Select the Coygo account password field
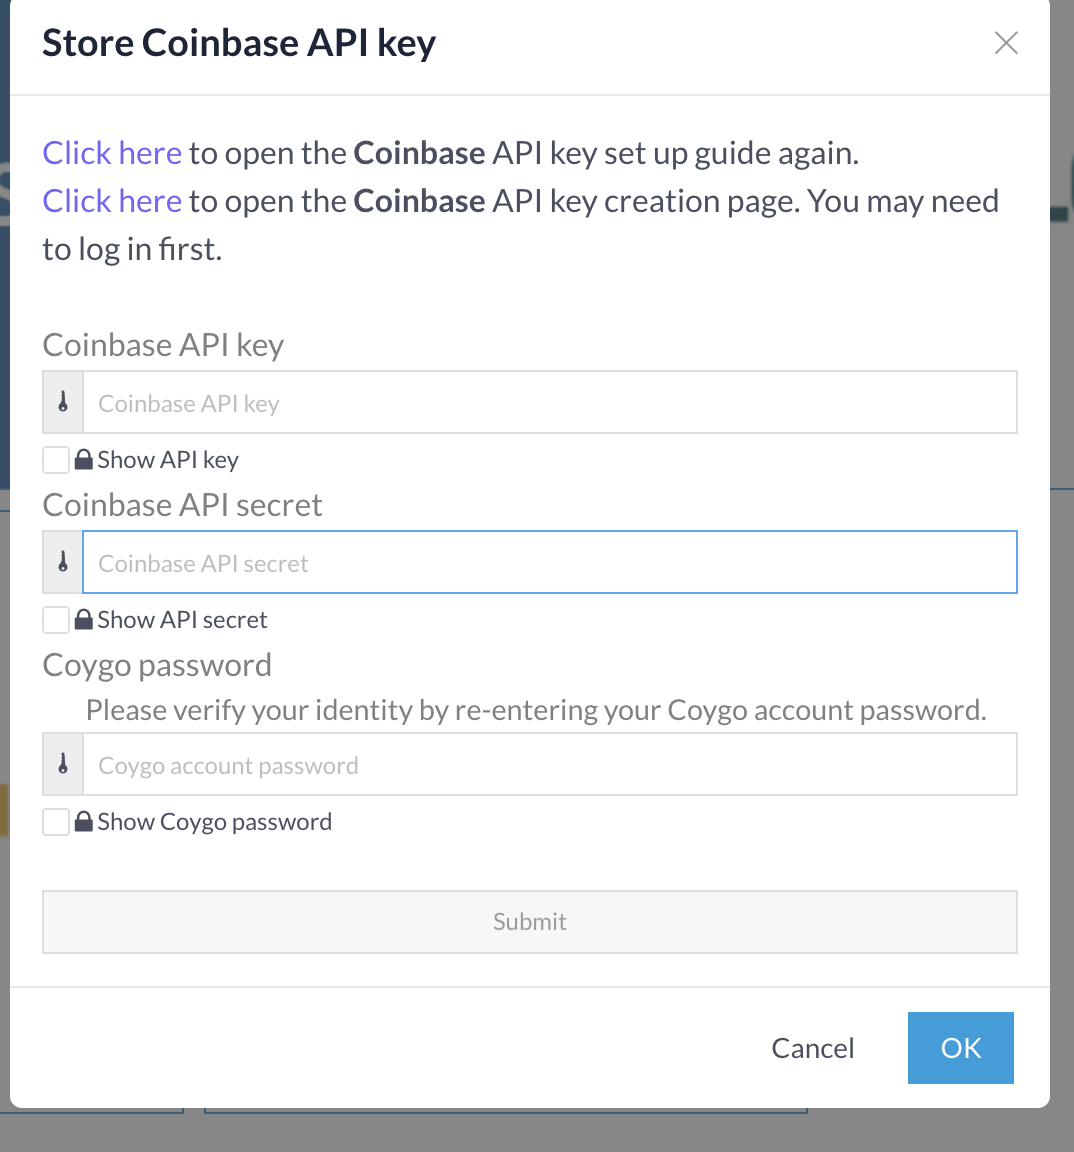Screen dimensions: 1074x1152 pyautogui.click(x=549, y=765)
